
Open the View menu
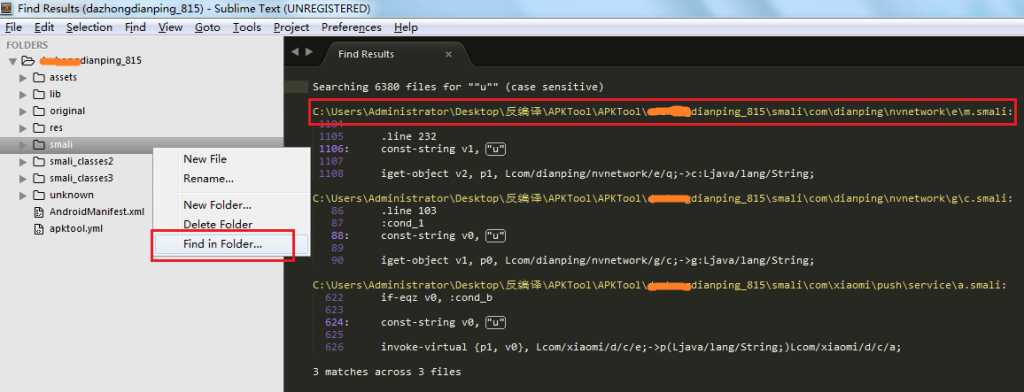click(170, 27)
